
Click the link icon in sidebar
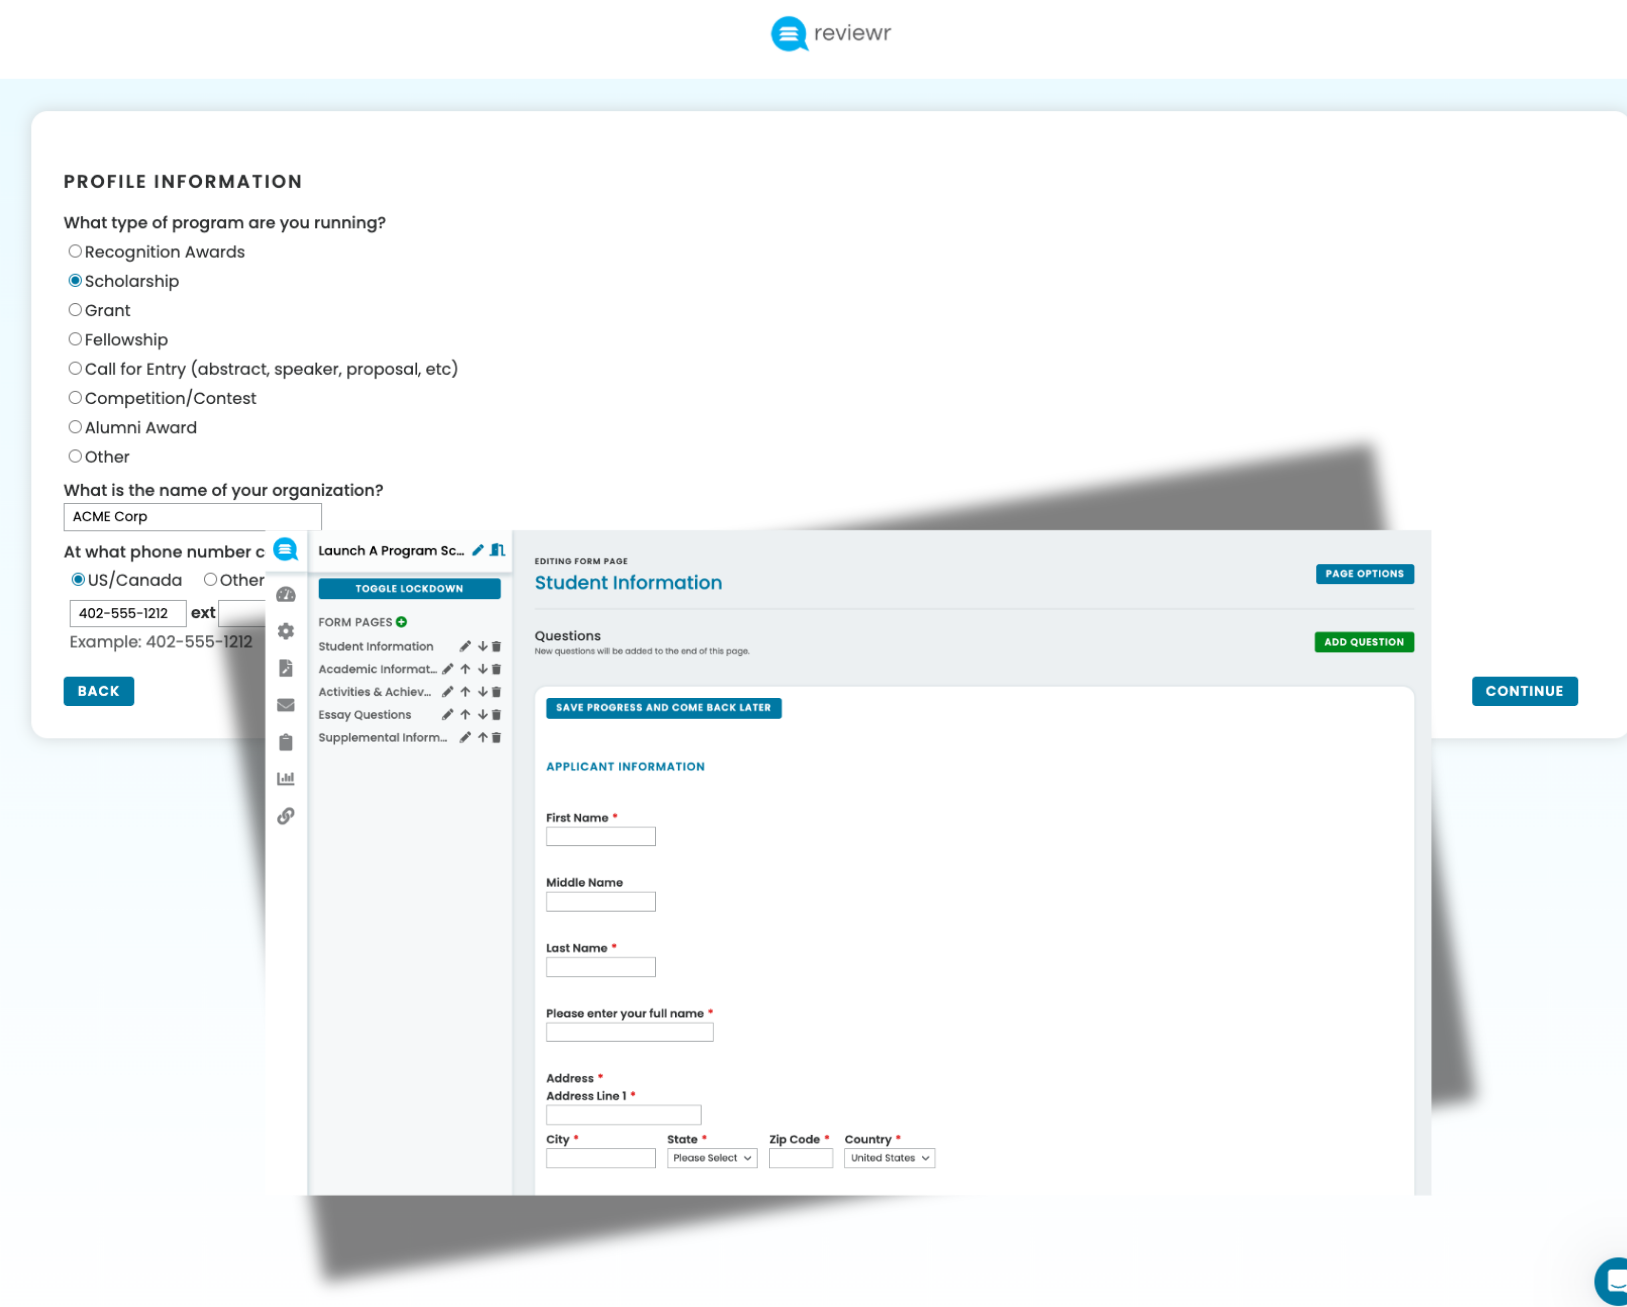pos(286,815)
